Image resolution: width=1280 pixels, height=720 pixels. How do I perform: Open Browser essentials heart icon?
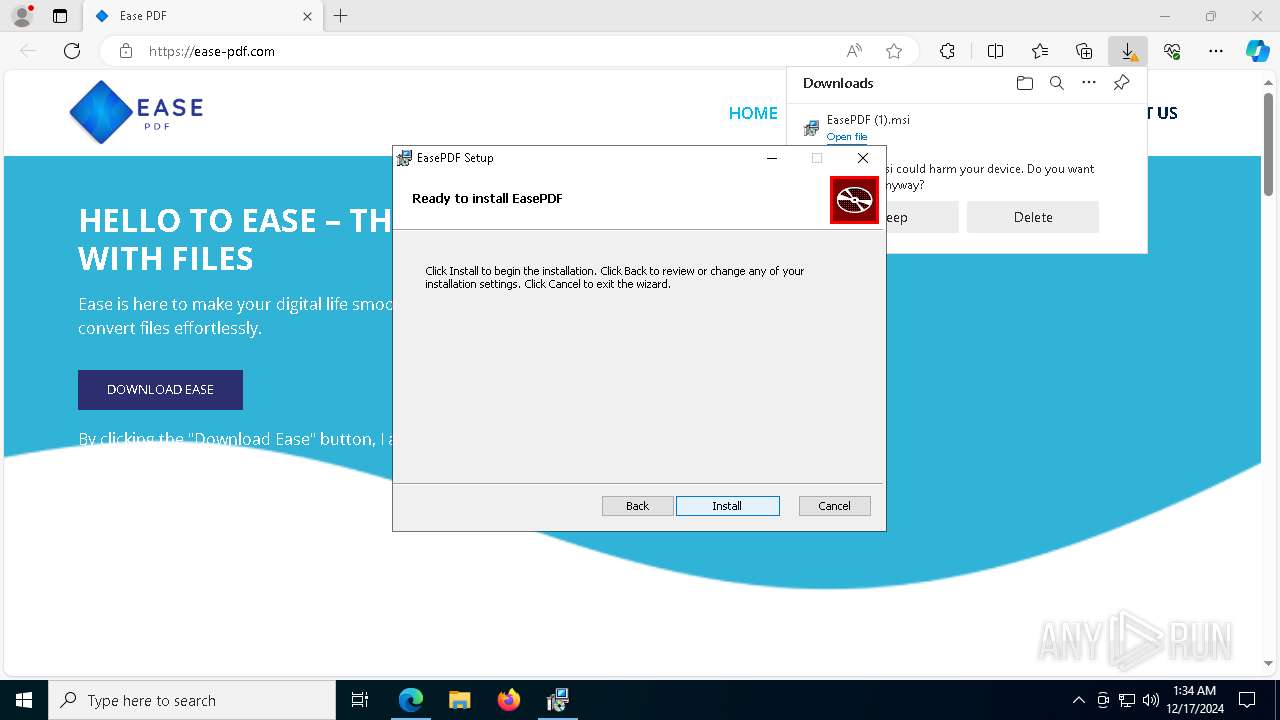point(1172,51)
